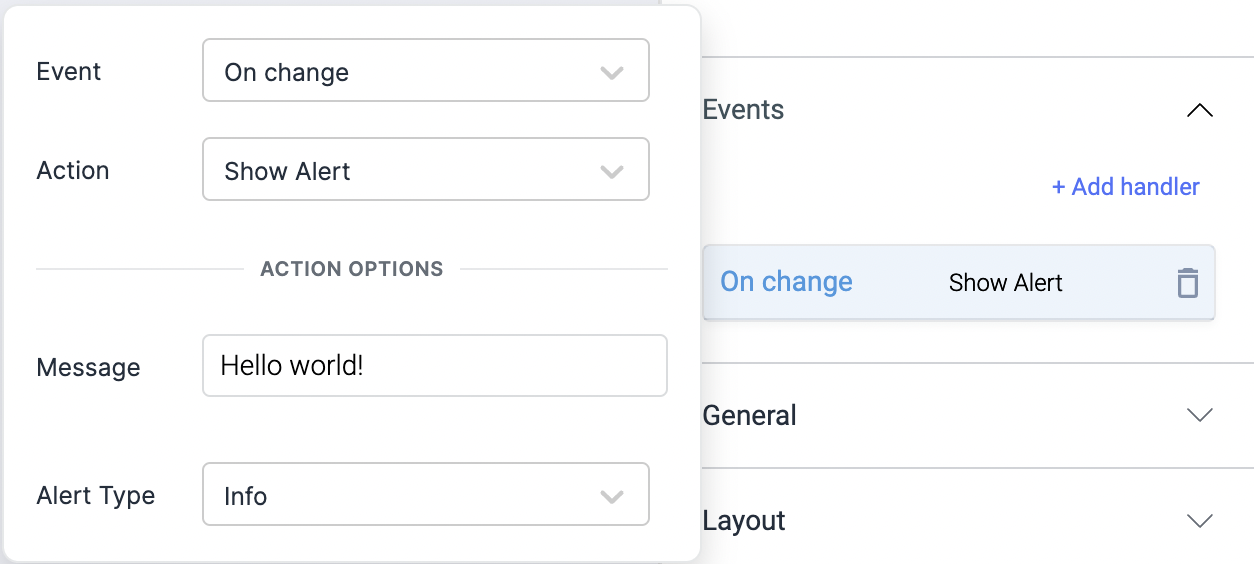This screenshot has width=1254, height=564.
Task: Click the Message field with Hello world!
Action: click(434, 366)
